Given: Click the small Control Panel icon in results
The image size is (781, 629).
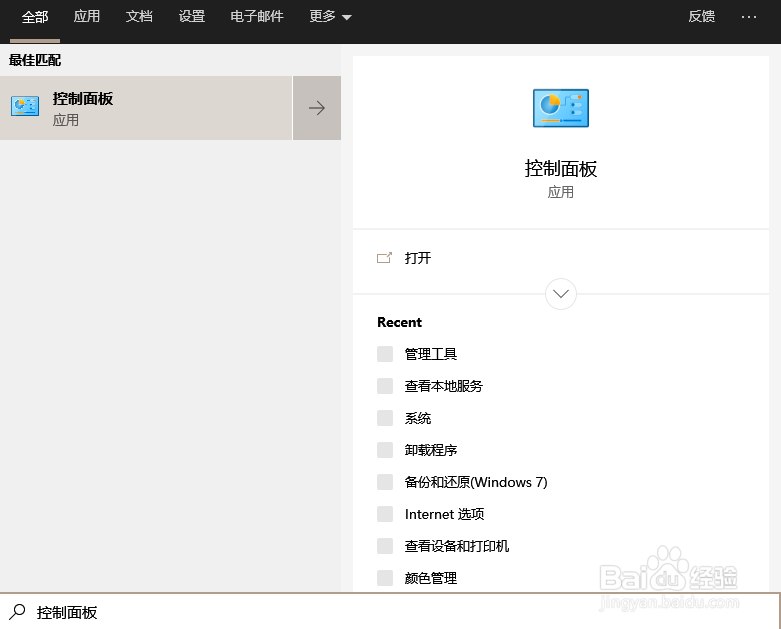Looking at the screenshot, I should click(x=25, y=106).
